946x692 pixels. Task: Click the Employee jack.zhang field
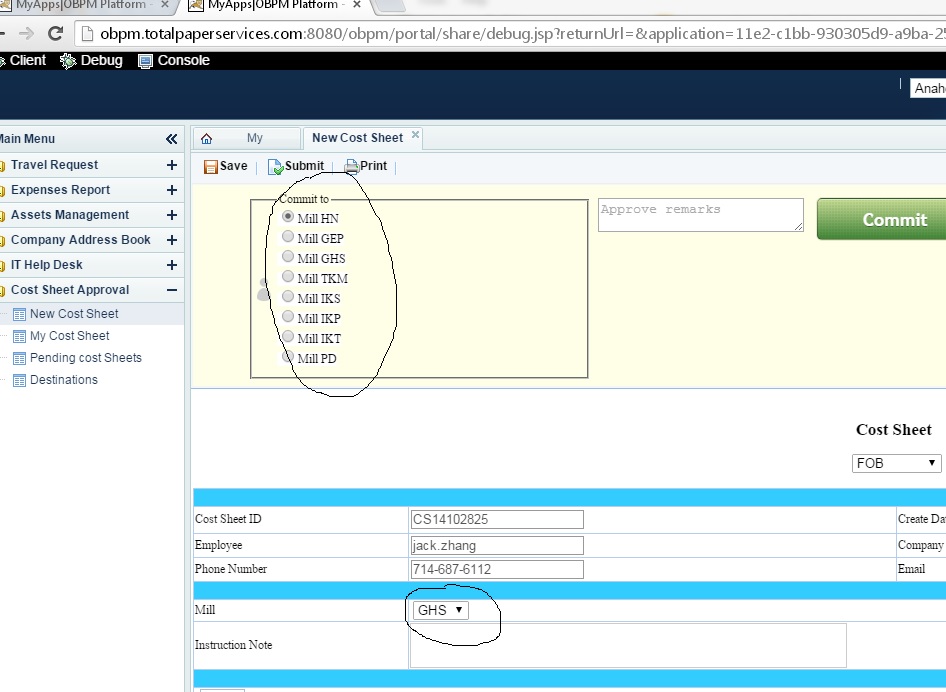(x=497, y=545)
